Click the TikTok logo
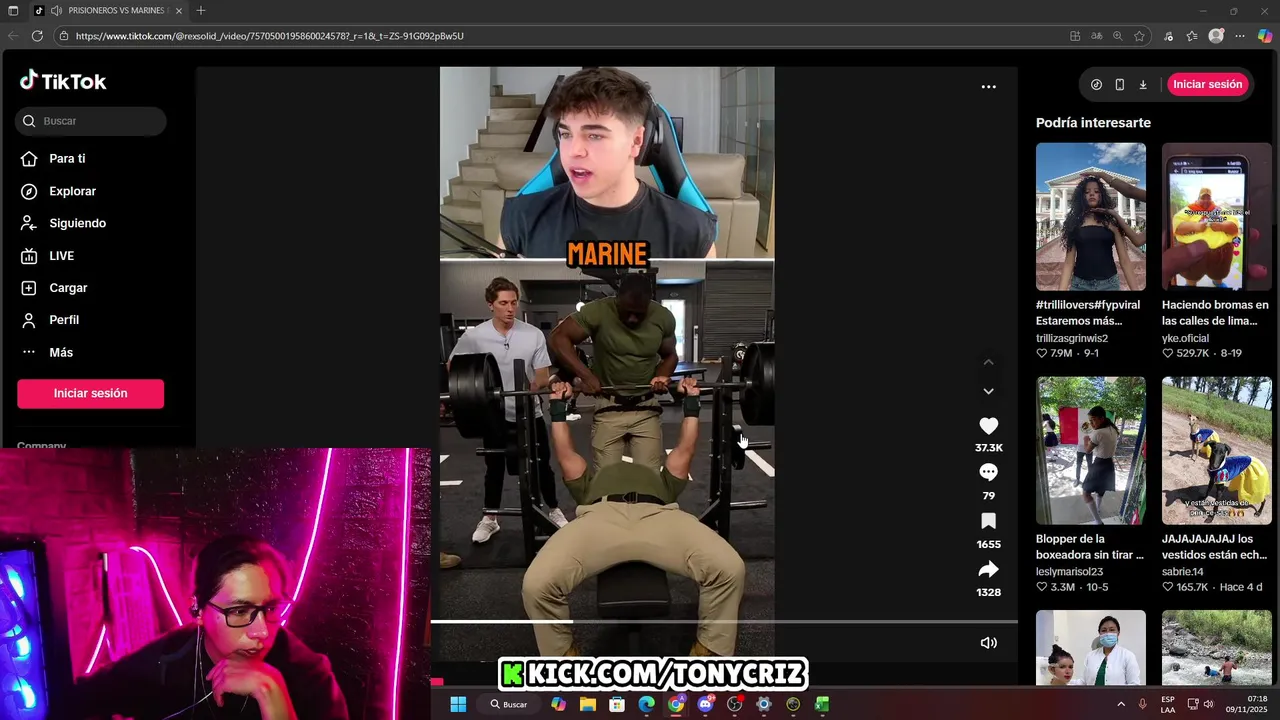The height and width of the screenshot is (720, 1280). click(x=63, y=81)
